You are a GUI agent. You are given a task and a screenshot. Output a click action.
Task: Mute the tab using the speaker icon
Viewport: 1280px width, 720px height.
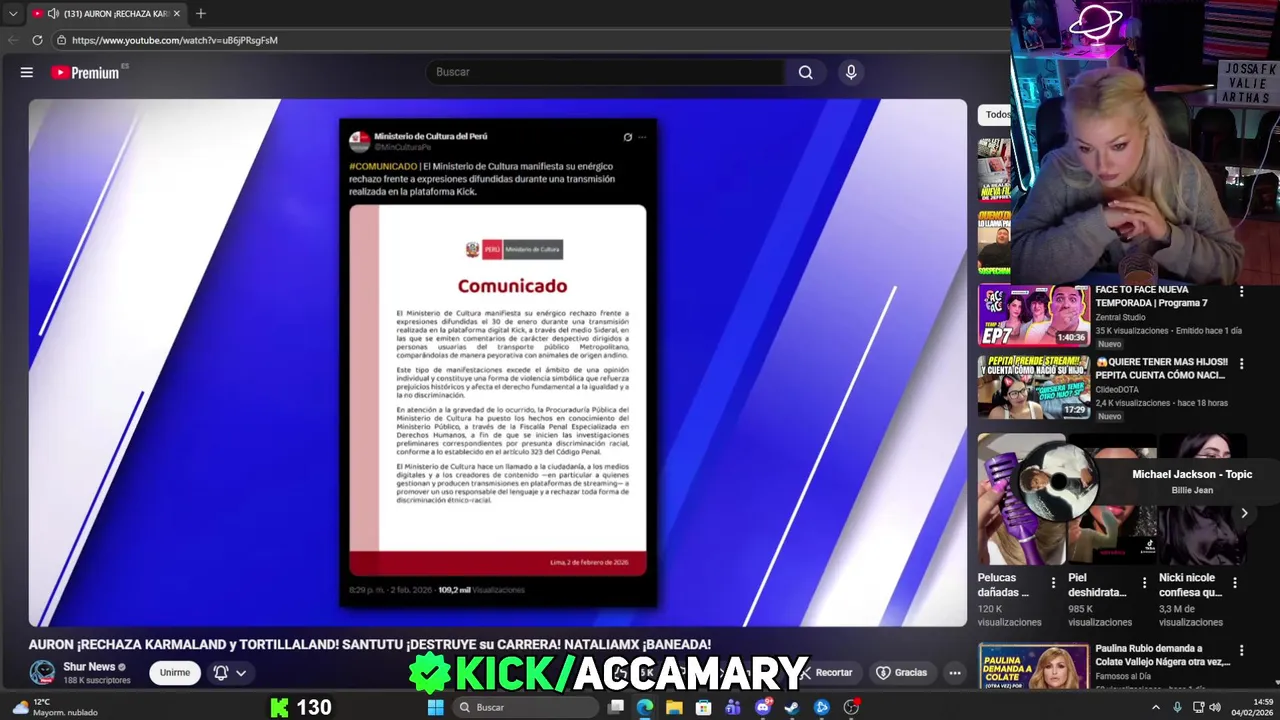53,14
